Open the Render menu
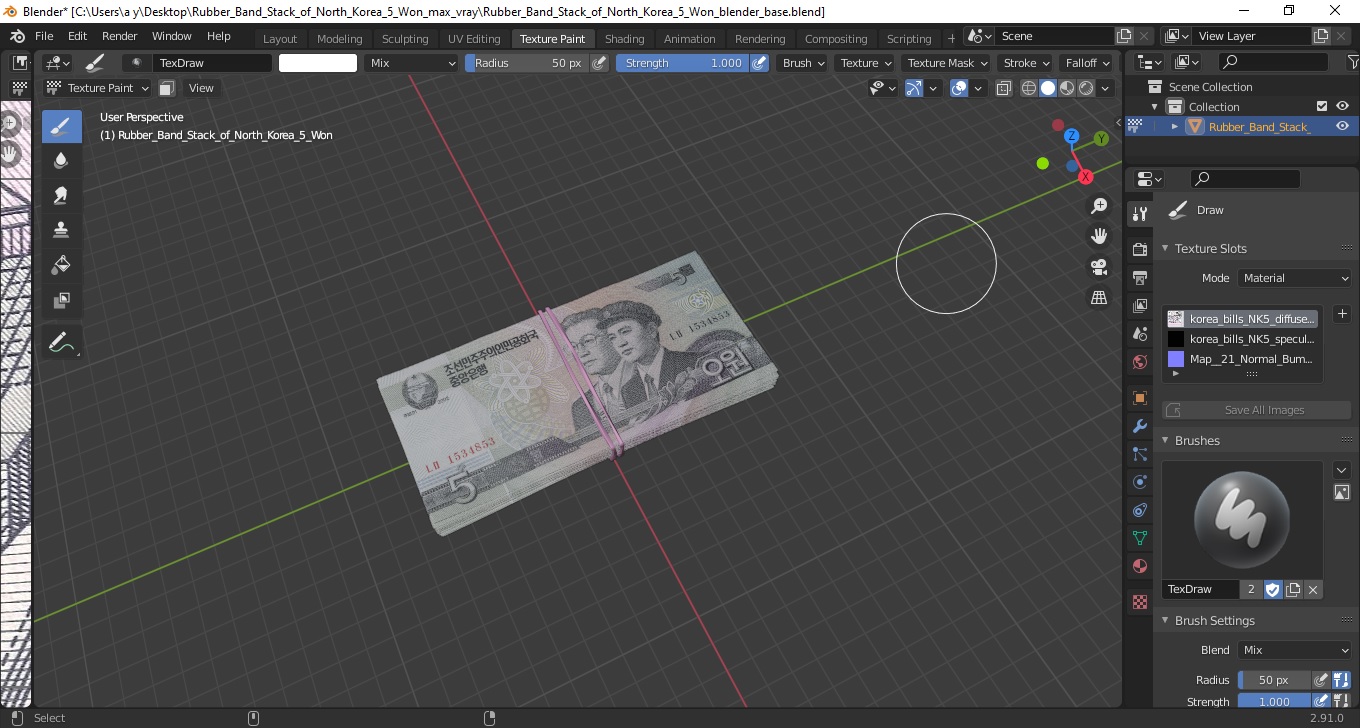1360x728 pixels. coord(119,36)
